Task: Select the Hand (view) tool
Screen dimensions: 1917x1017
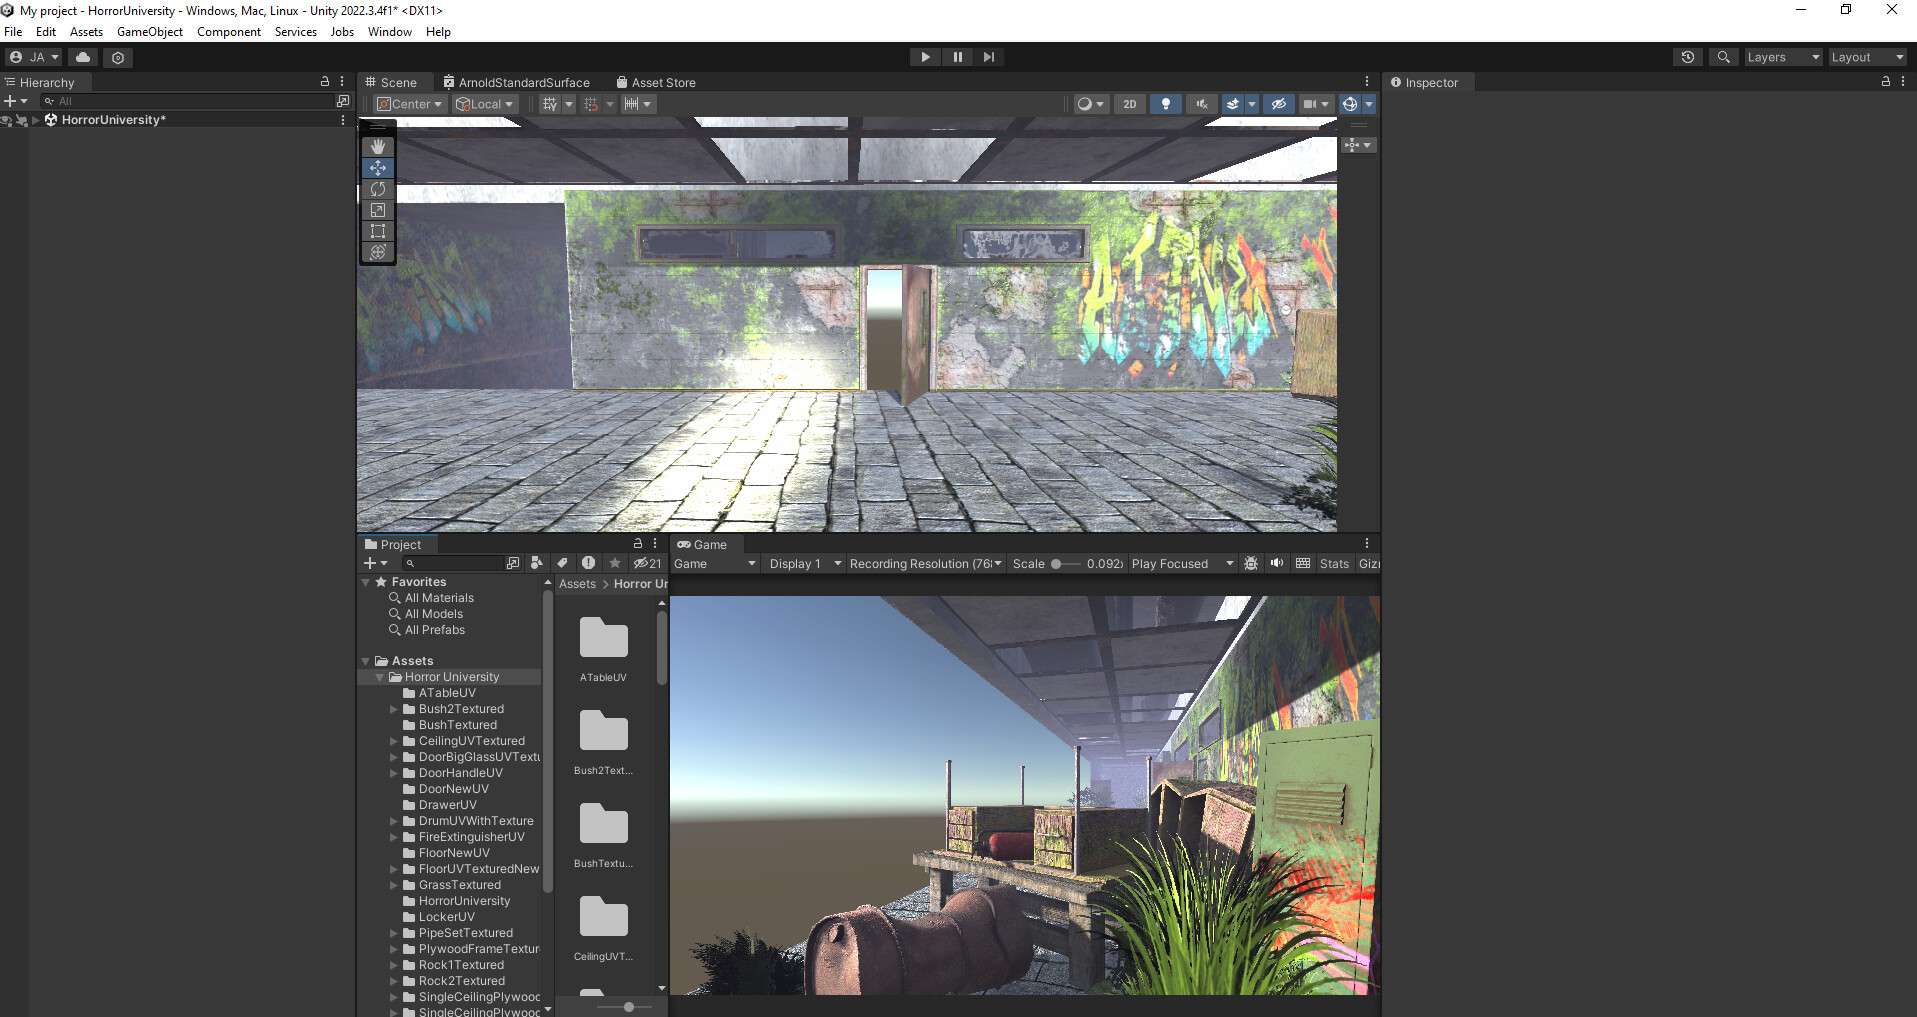Action: (377, 147)
